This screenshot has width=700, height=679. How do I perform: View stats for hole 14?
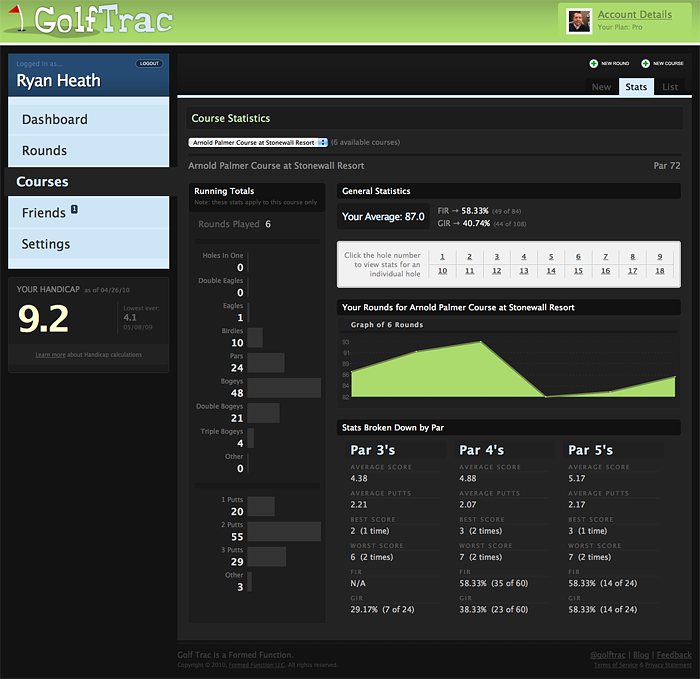point(551,271)
